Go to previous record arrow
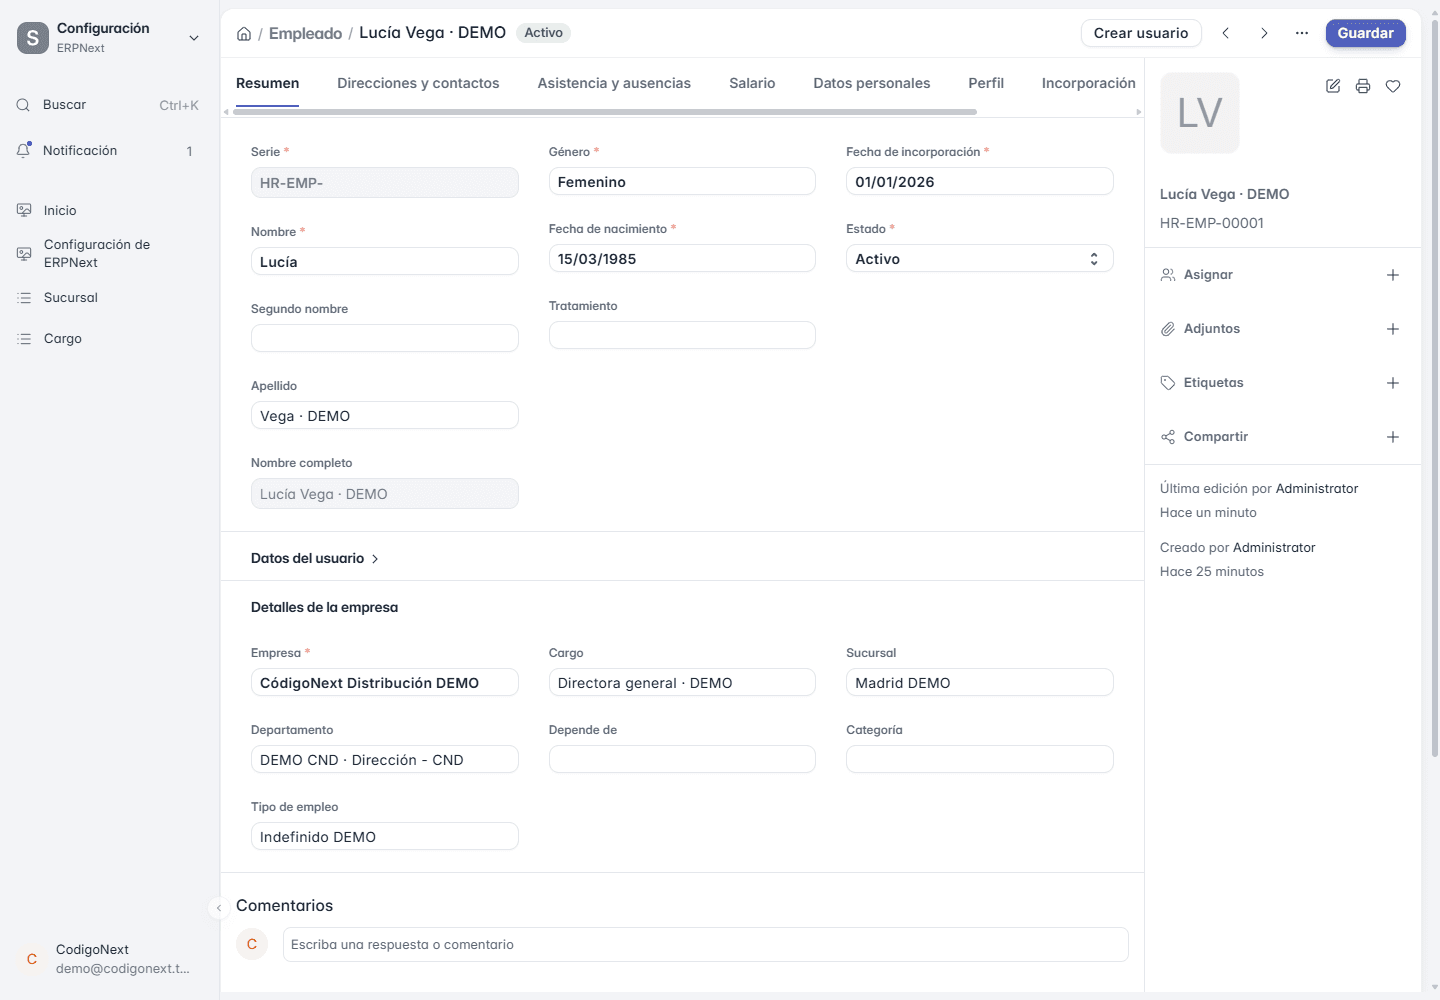1440x1000 pixels. pyautogui.click(x=1226, y=33)
